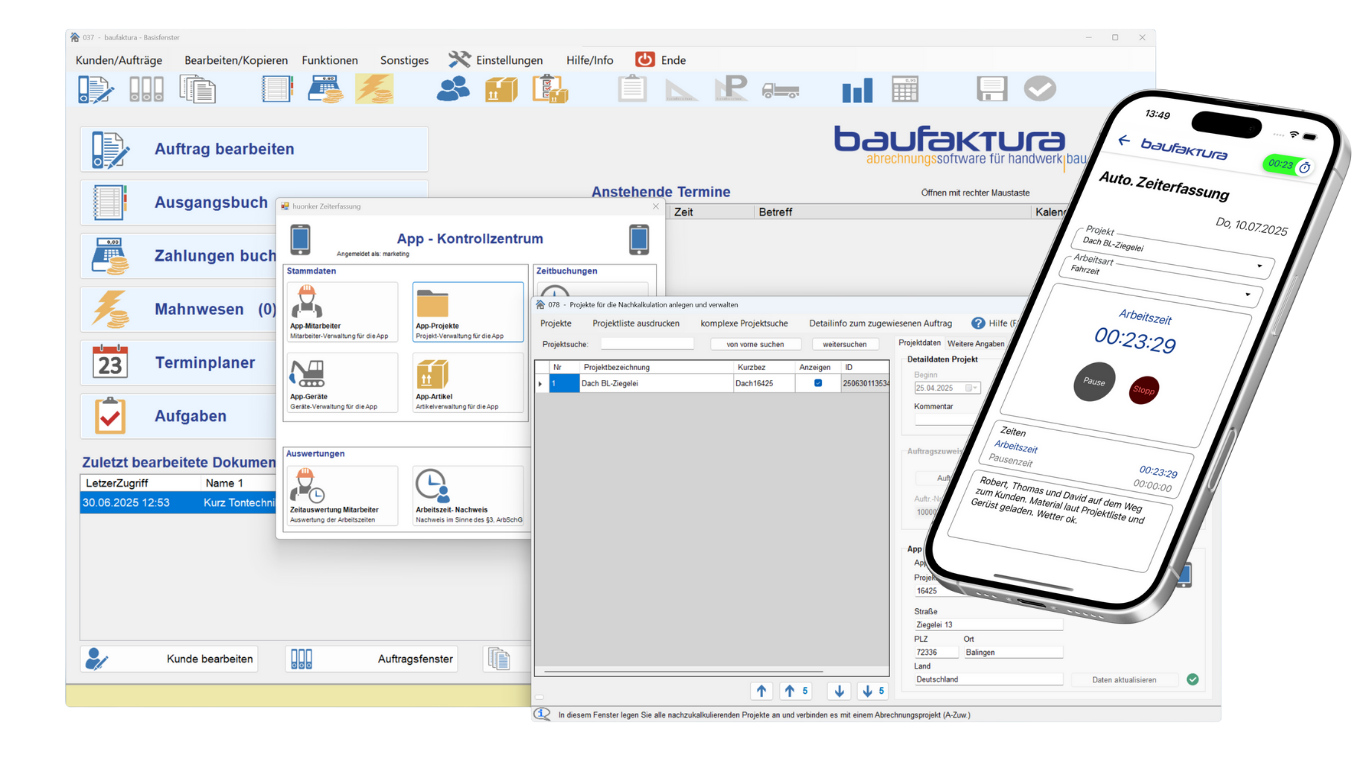Click the Straße field Ziegelei 13
The height and width of the screenshot is (768, 1366).
coord(988,624)
